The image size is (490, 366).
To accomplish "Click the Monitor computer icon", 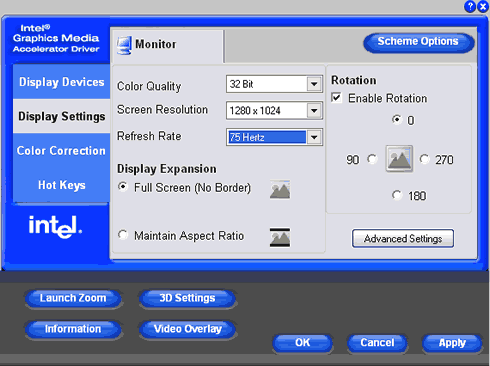I will coord(124,46).
